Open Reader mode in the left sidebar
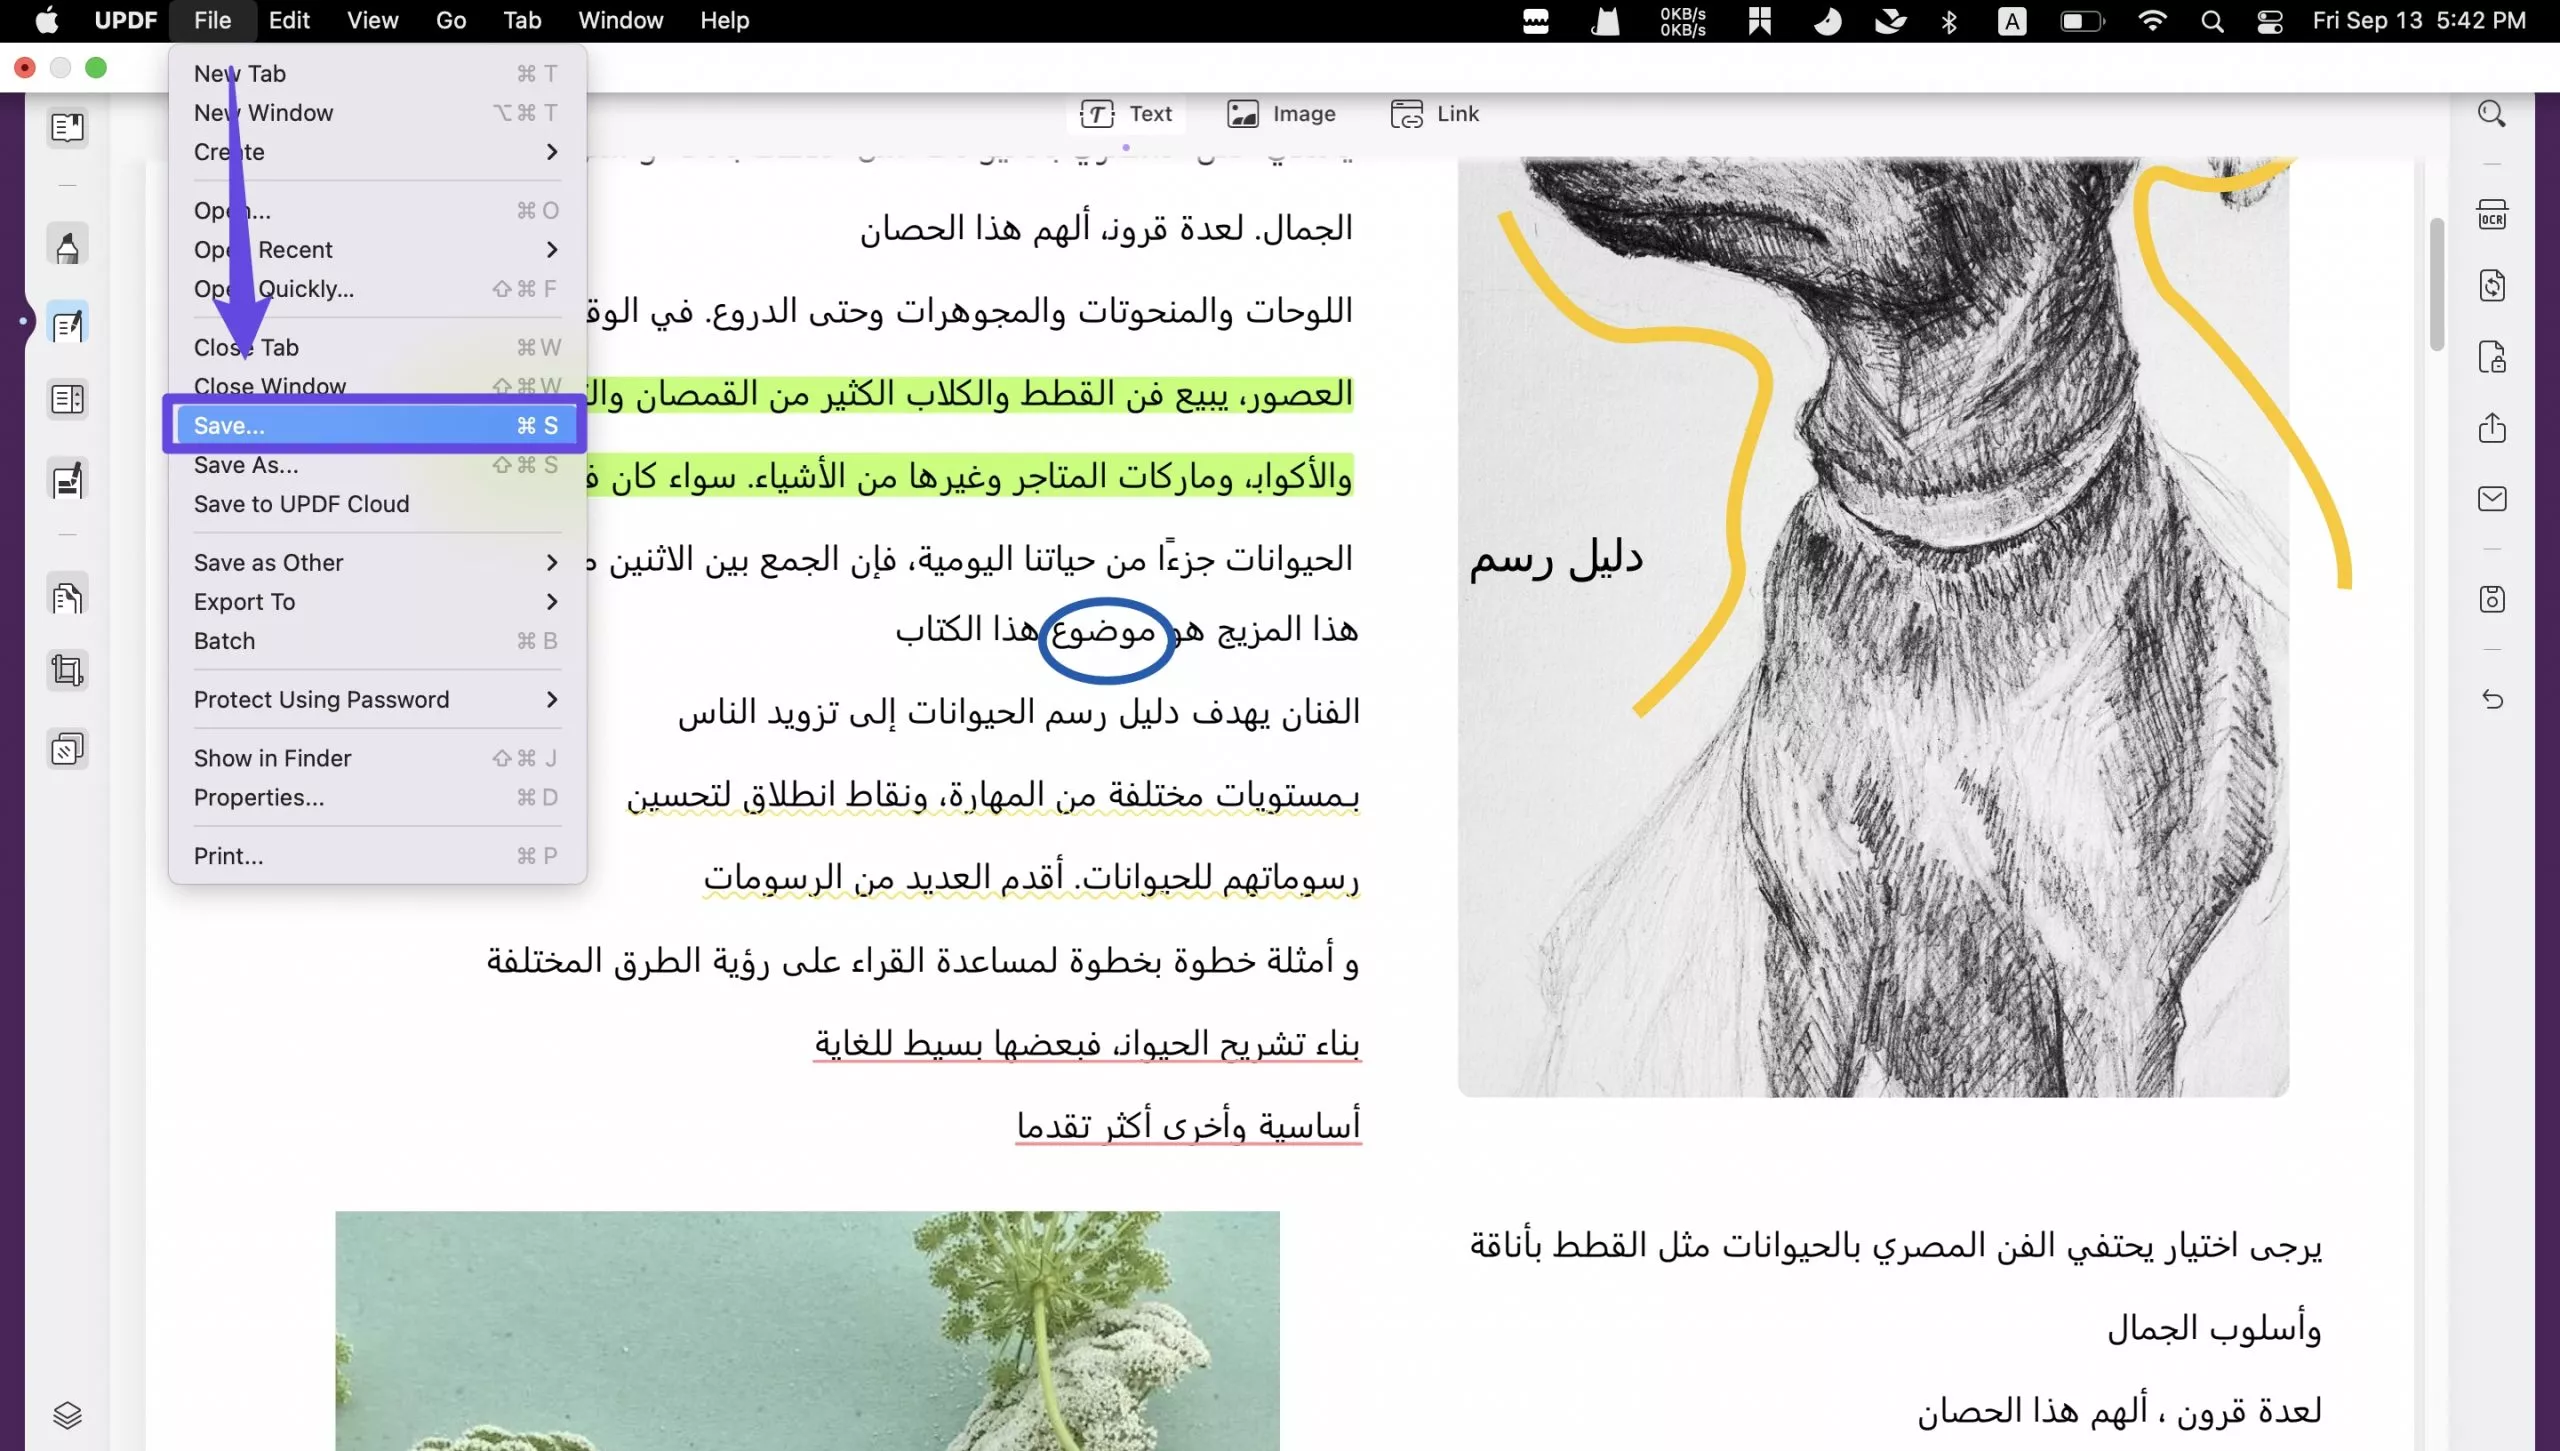This screenshot has width=2560, height=1451. click(67, 128)
